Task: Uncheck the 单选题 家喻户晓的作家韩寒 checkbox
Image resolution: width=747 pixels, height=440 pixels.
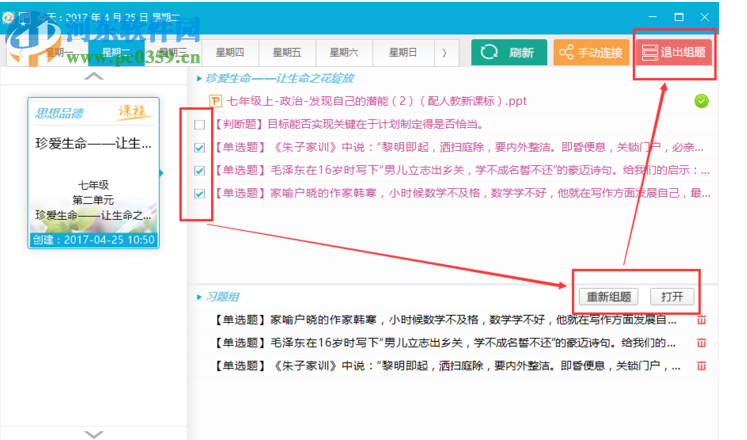Action: pyautogui.click(x=200, y=193)
